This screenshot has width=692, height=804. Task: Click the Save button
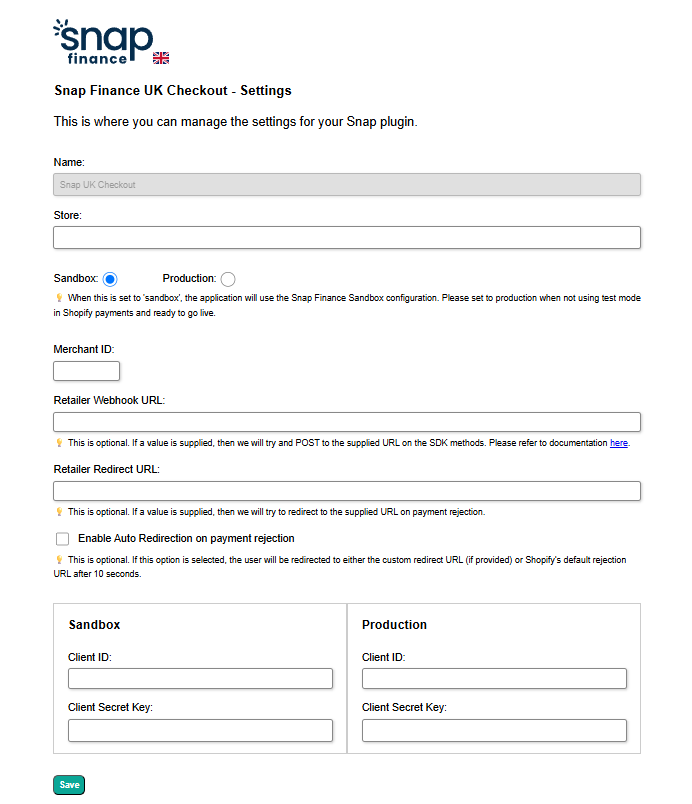69,785
